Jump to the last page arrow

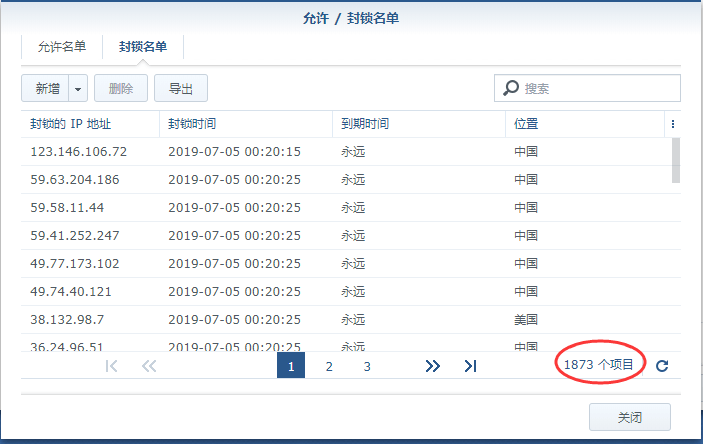click(470, 366)
